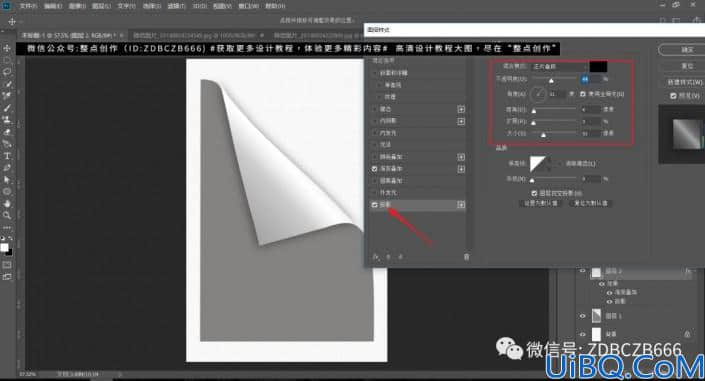Click the Background layer lock icon
Image resolution: width=705 pixels, height=381 pixels.
(x=687, y=334)
